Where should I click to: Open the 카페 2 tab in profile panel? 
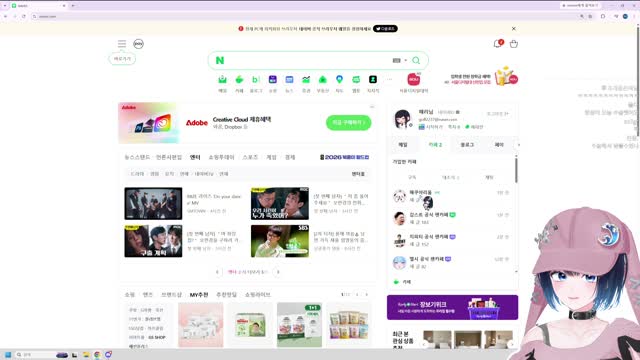(x=435, y=144)
